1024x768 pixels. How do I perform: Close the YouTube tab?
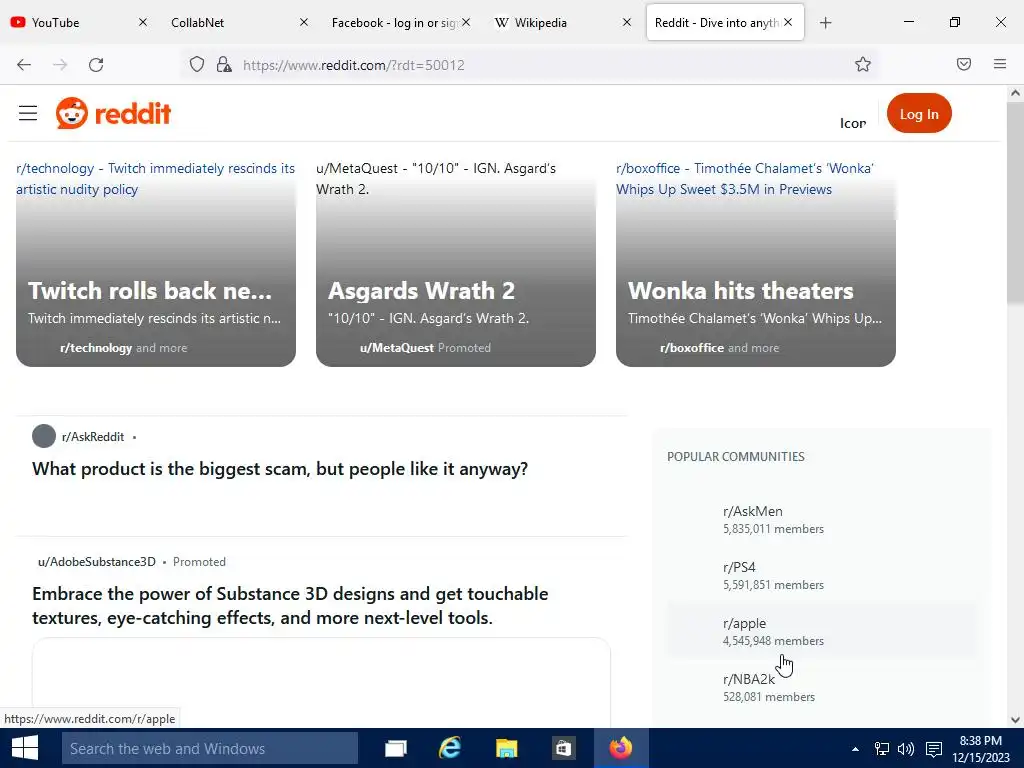click(x=143, y=22)
